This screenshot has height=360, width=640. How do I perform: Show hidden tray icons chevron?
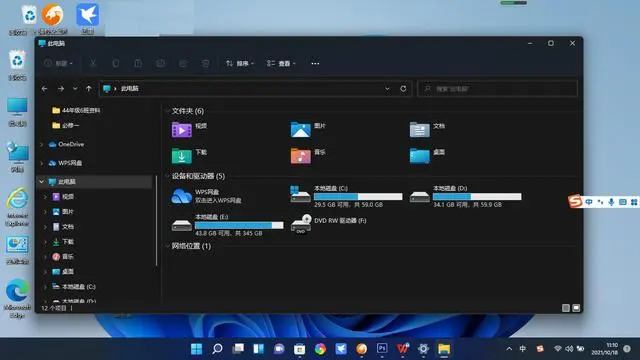click(509, 349)
